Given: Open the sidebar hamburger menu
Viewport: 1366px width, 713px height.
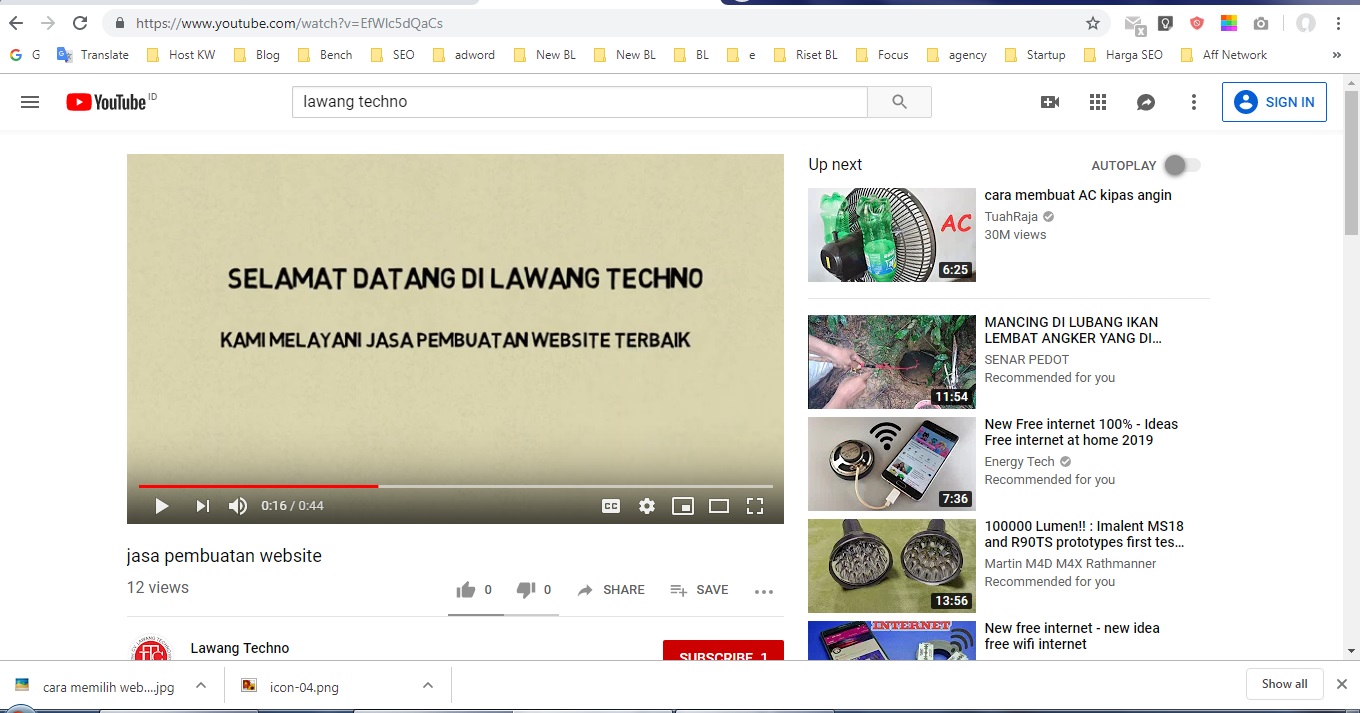Looking at the screenshot, I should pos(30,101).
